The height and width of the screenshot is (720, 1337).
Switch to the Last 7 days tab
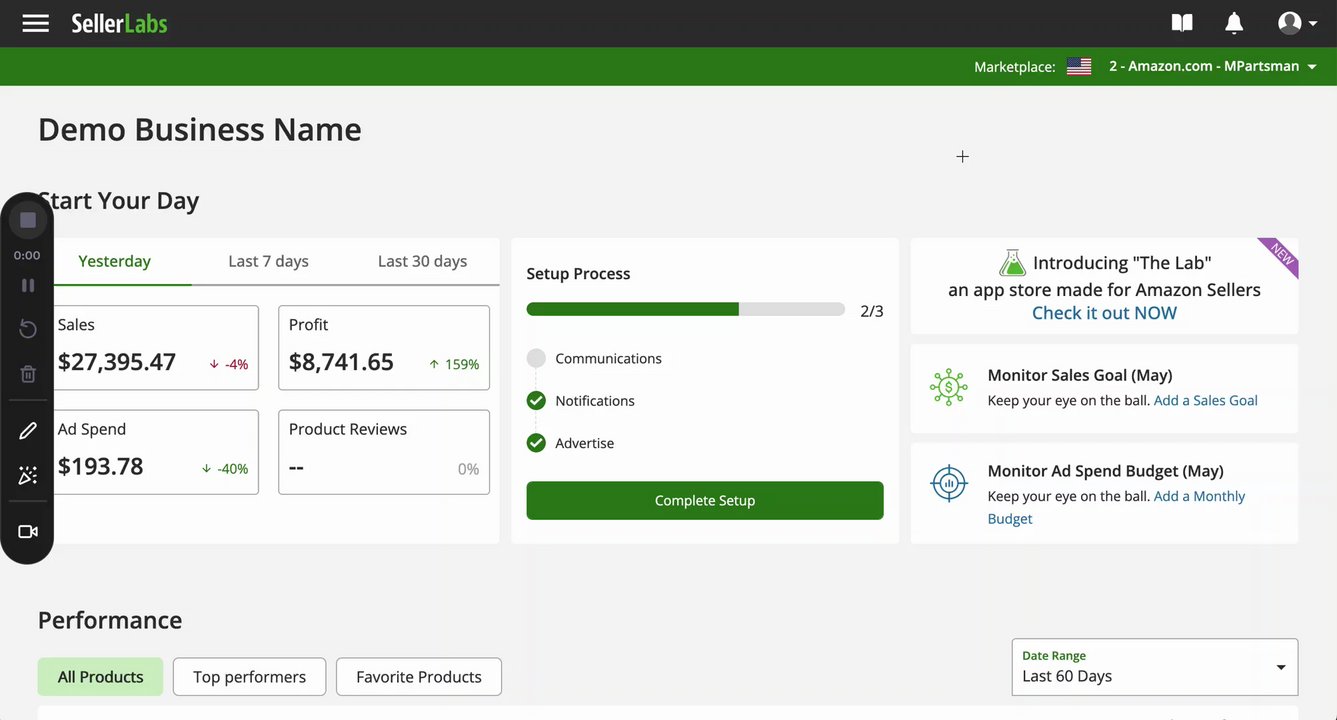pos(268,261)
